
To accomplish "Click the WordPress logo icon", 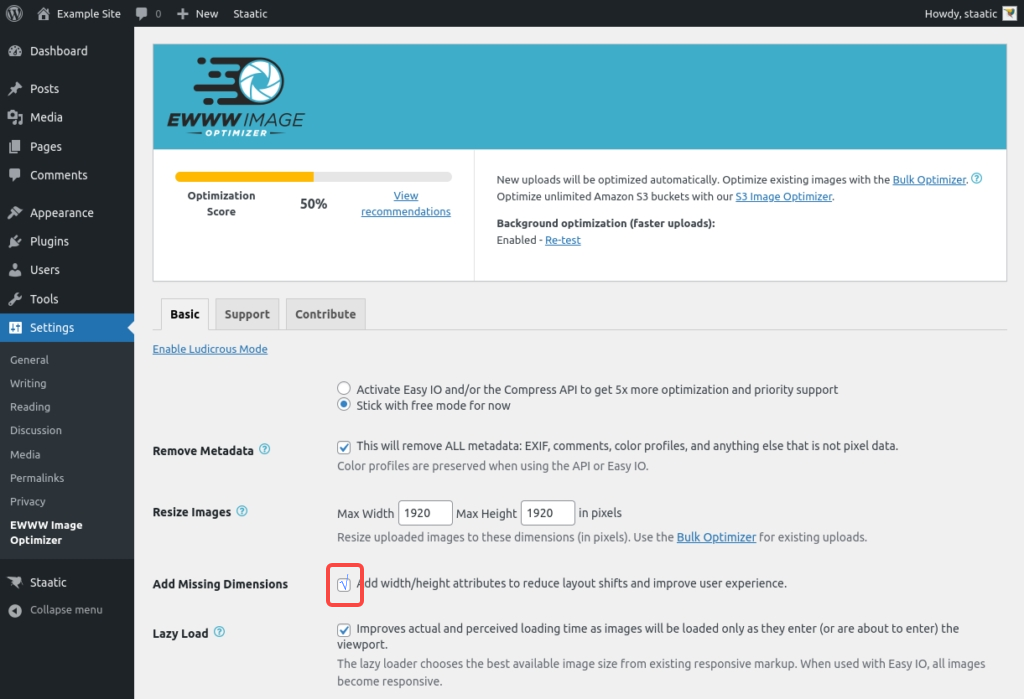I will (x=14, y=14).
